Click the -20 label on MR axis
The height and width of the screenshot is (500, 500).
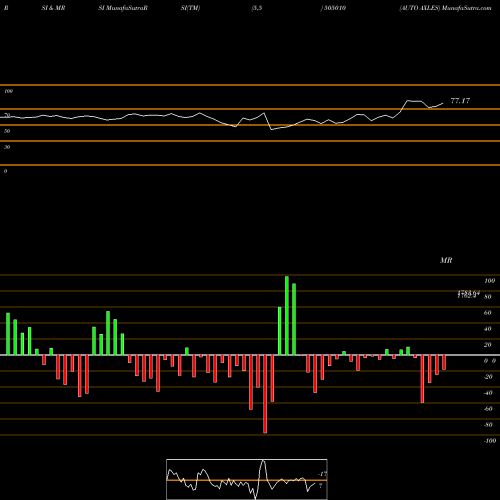[x=488, y=377]
